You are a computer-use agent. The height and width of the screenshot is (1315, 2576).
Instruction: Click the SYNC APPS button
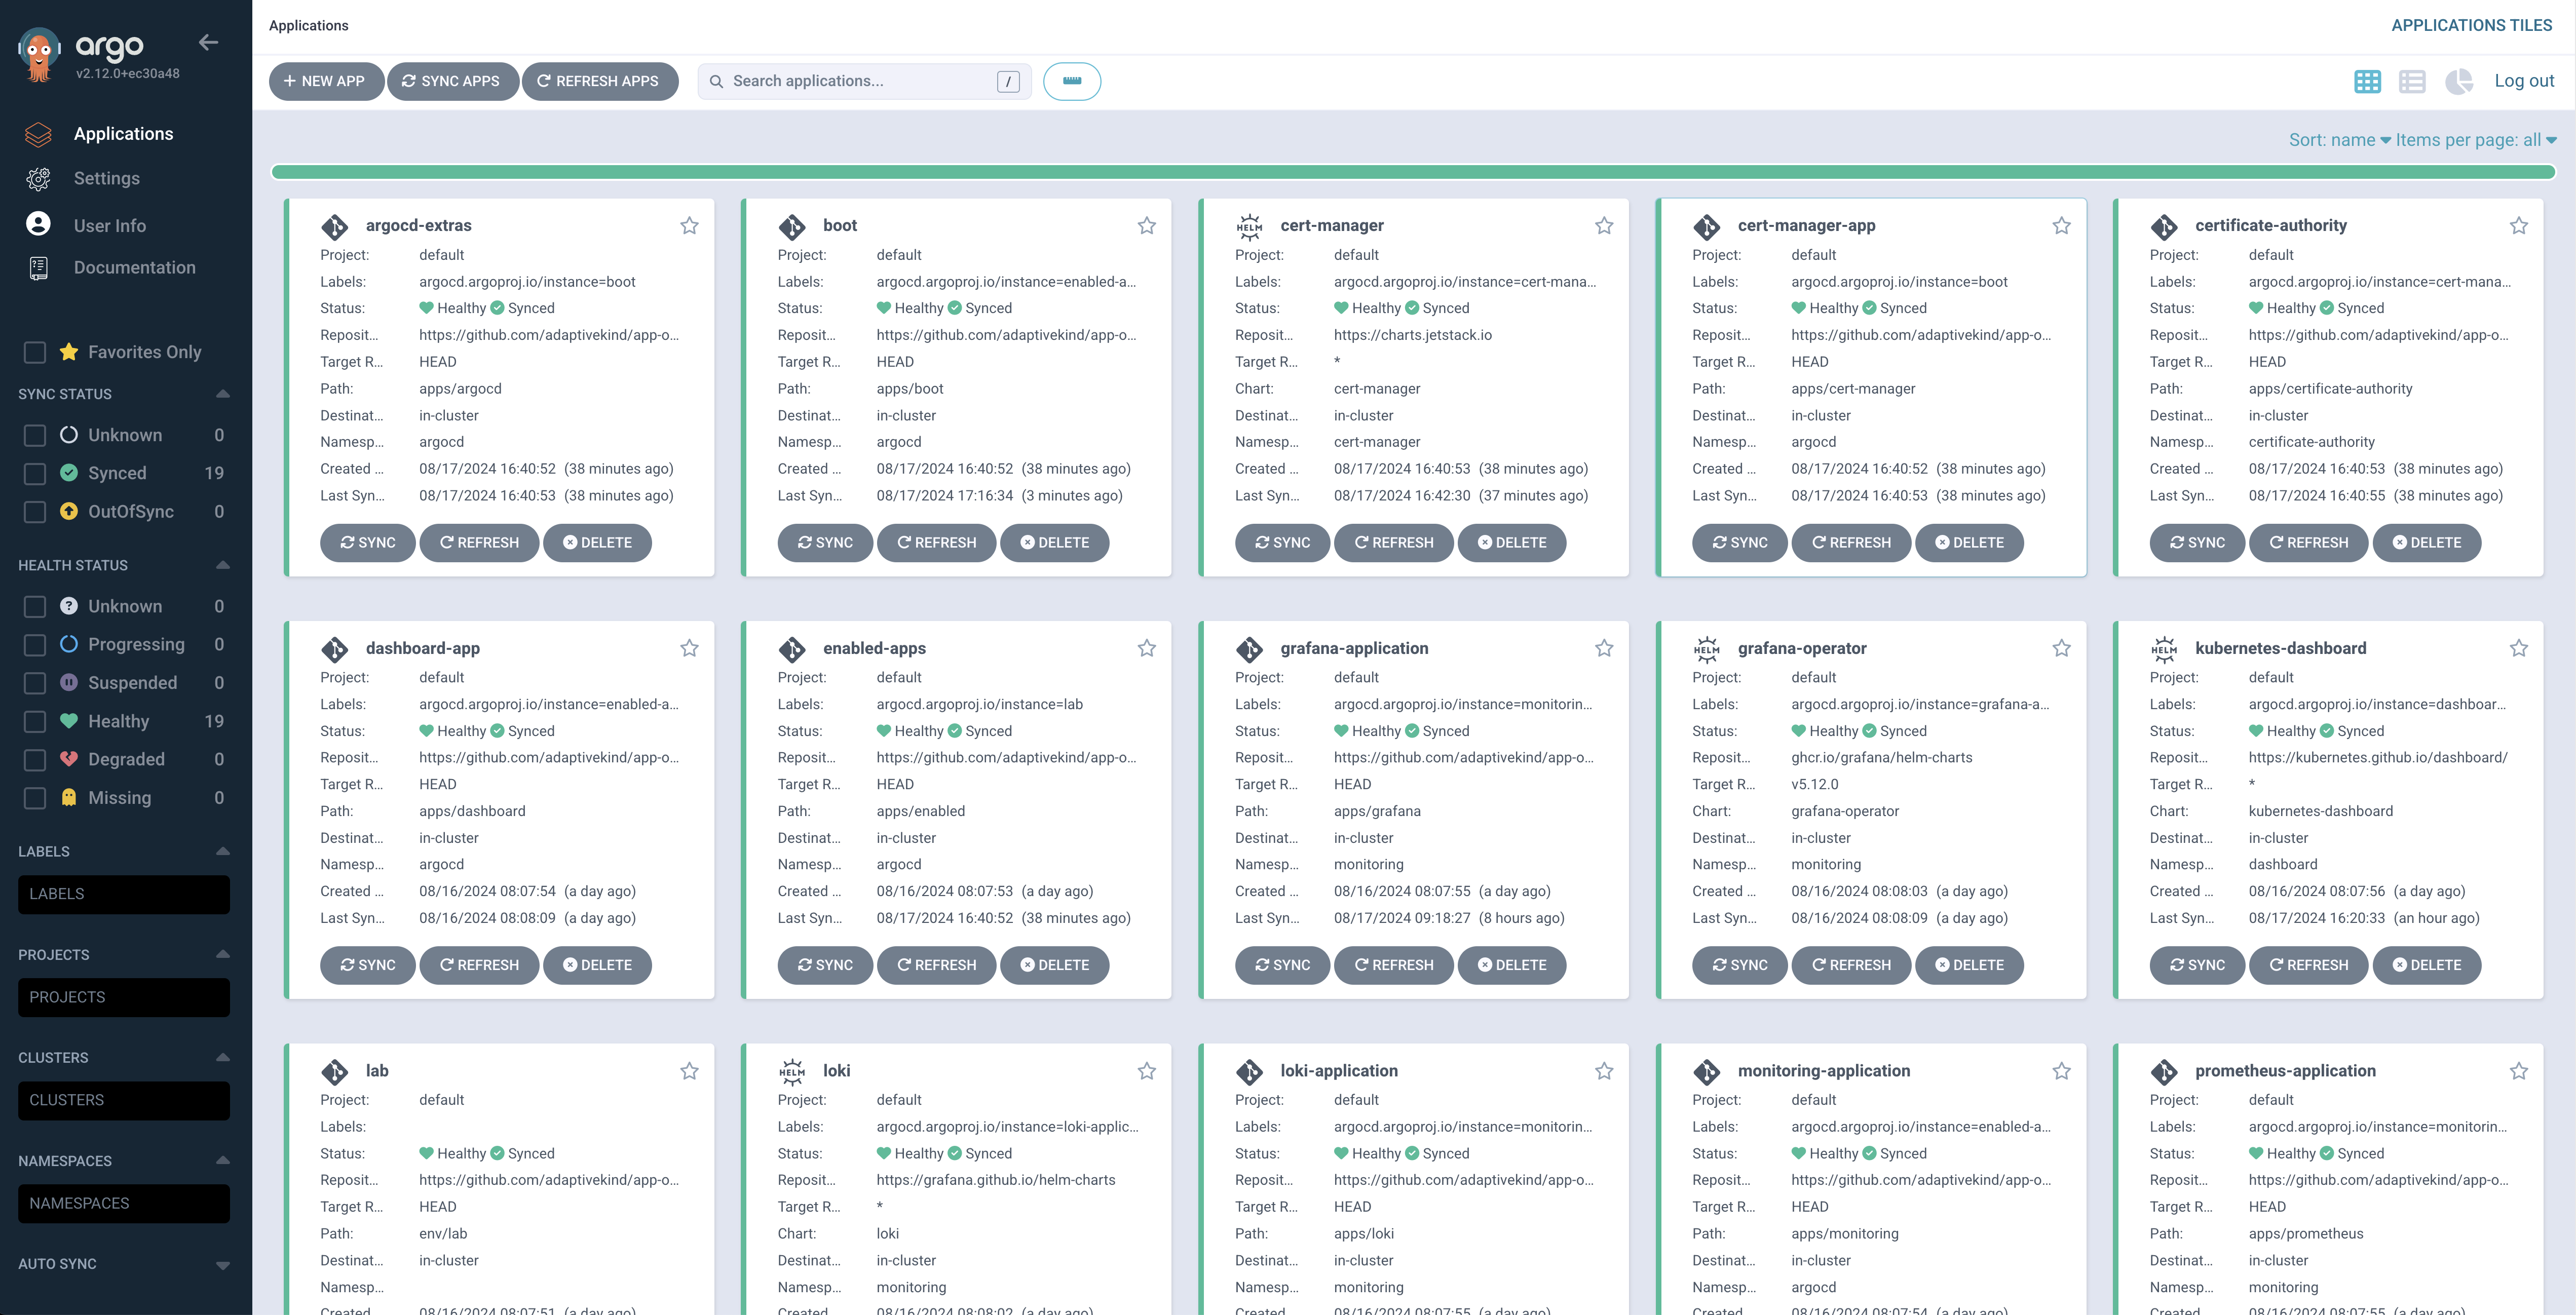(x=452, y=81)
